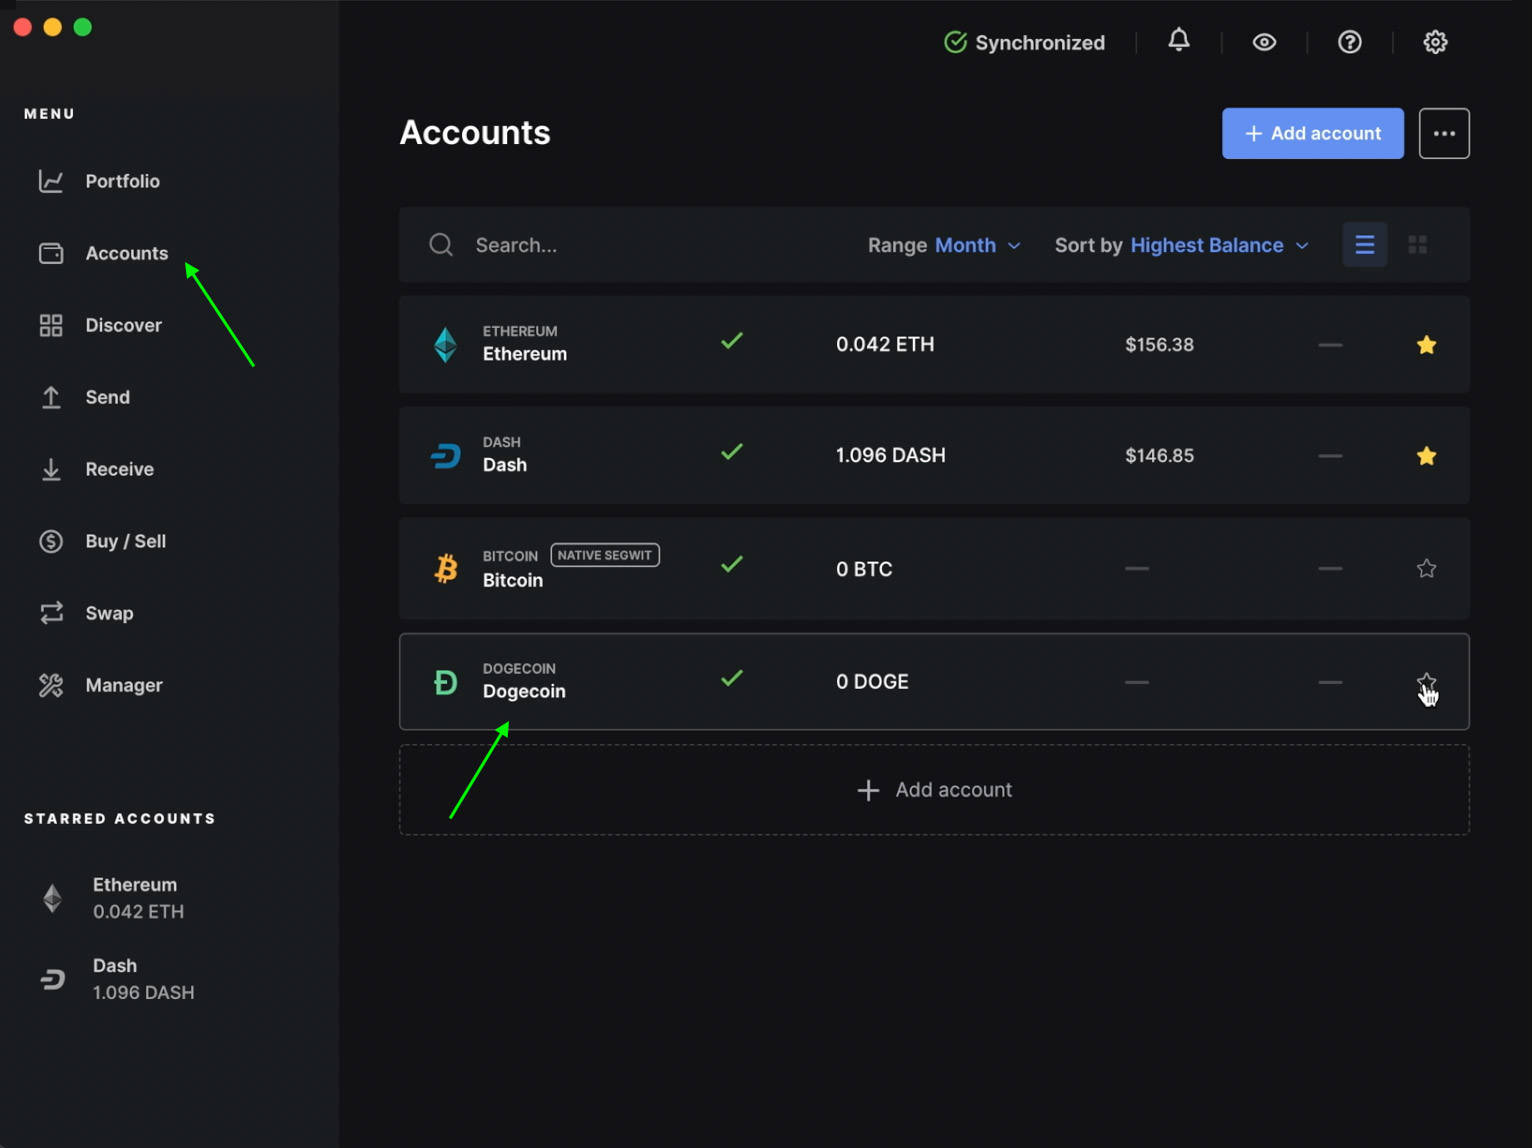Click the Discover grid icon
This screenshot has height=1148, width=1532.
pyautogui.click(x=51, y=325)
